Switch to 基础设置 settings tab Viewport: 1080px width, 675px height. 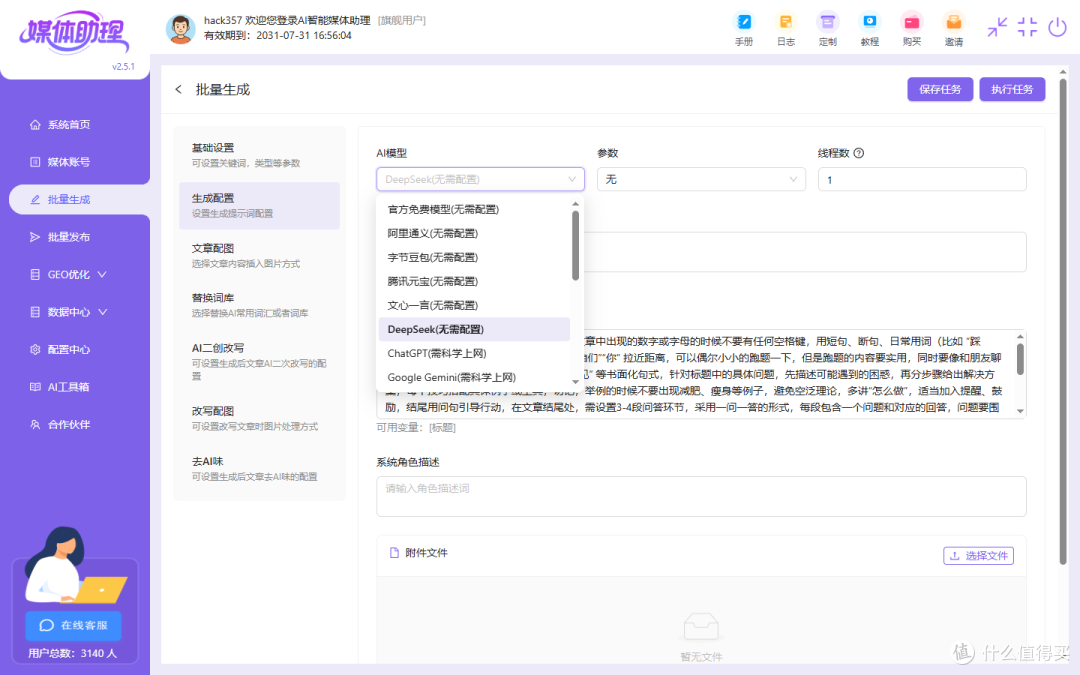tap(259, 155)
